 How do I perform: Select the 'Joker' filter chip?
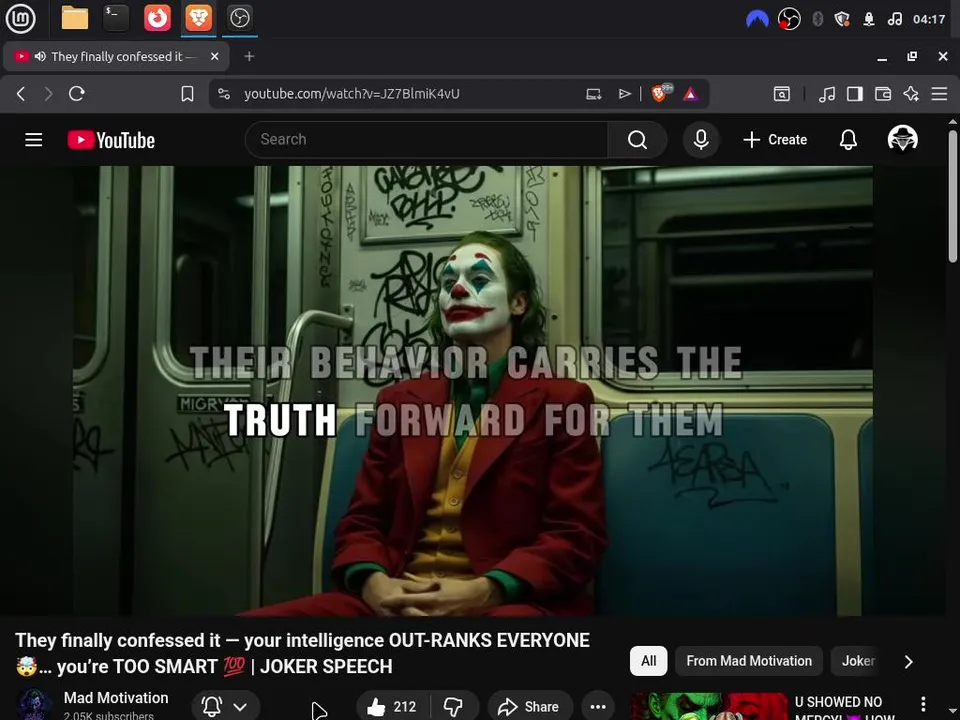tap(858, 661)
